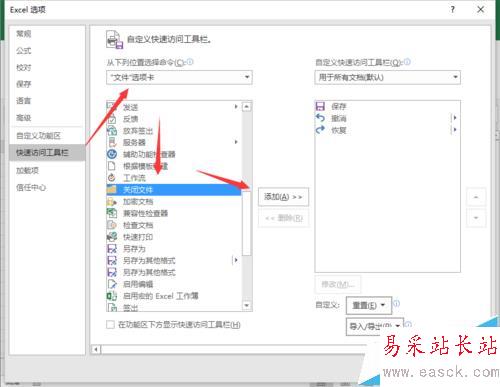The image size is (500, 387).
Task: Click the 启用你的 Excel 工作簿 icon
Action: coord(112,296)
